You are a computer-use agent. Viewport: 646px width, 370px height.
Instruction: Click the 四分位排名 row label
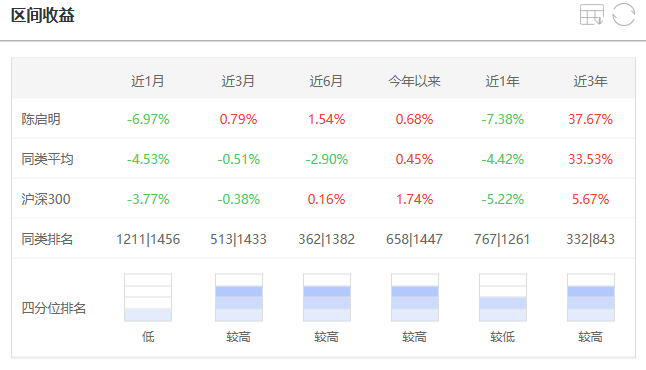coord(54,308)
